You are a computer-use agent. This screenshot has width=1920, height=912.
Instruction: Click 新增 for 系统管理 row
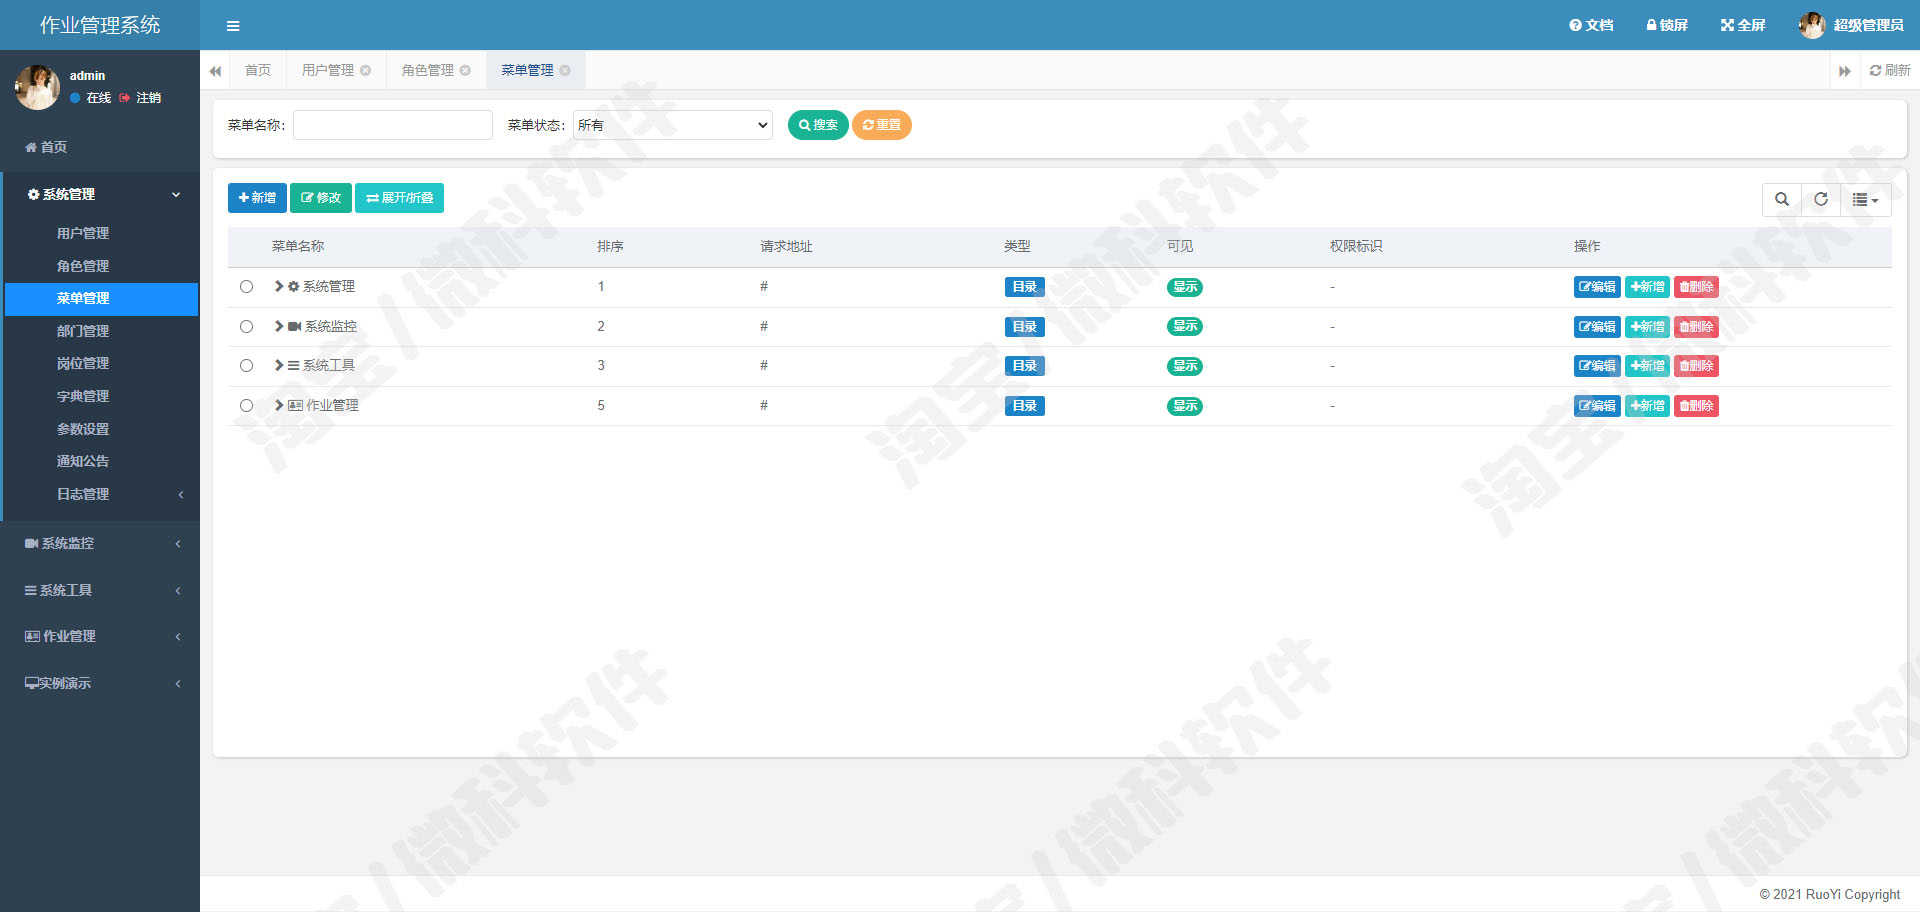point(1647,287)
